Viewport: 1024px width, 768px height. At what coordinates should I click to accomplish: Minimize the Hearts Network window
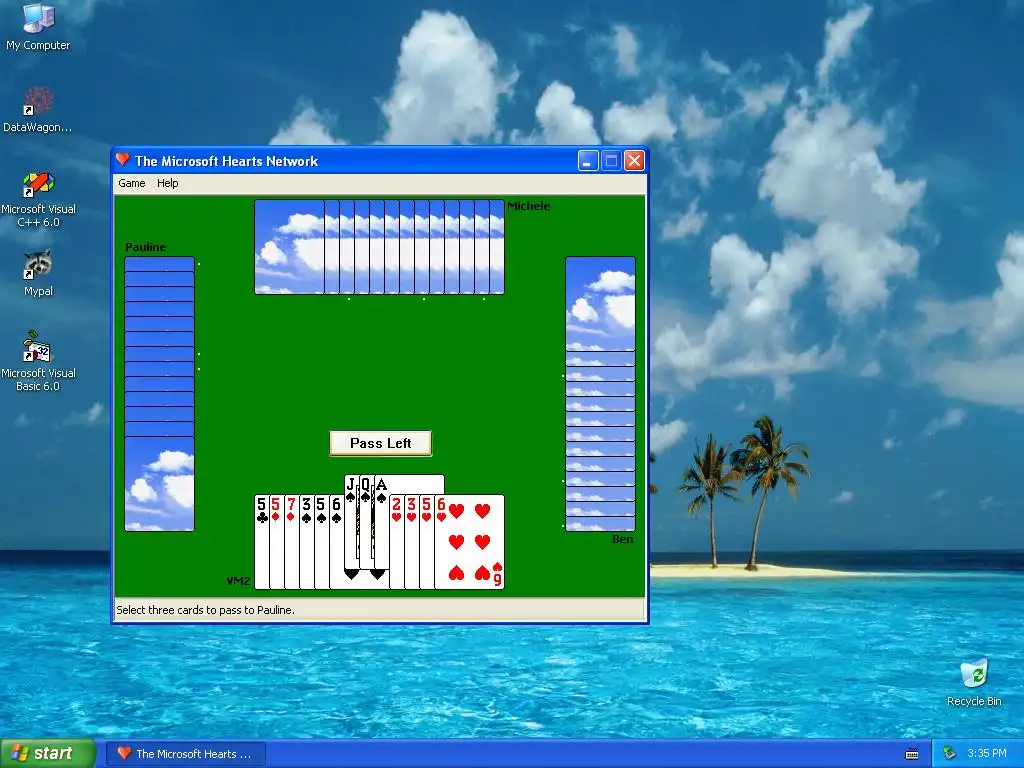pyautogui.click(x=588, y=161)
